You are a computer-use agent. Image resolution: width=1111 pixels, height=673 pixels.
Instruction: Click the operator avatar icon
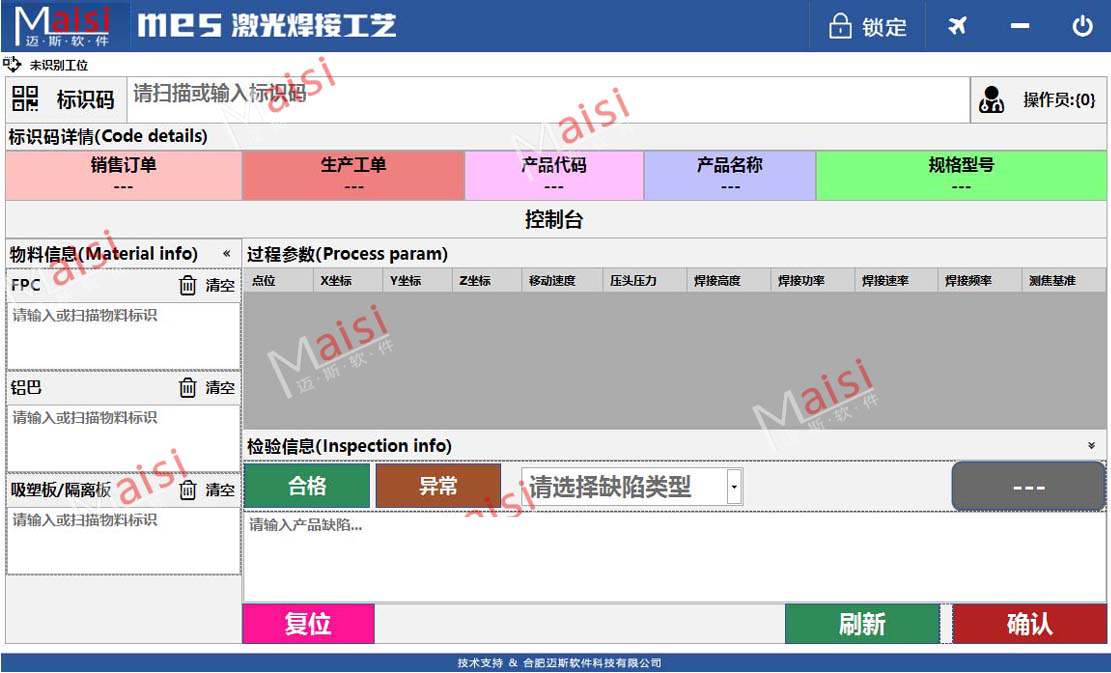pos(991,100)
